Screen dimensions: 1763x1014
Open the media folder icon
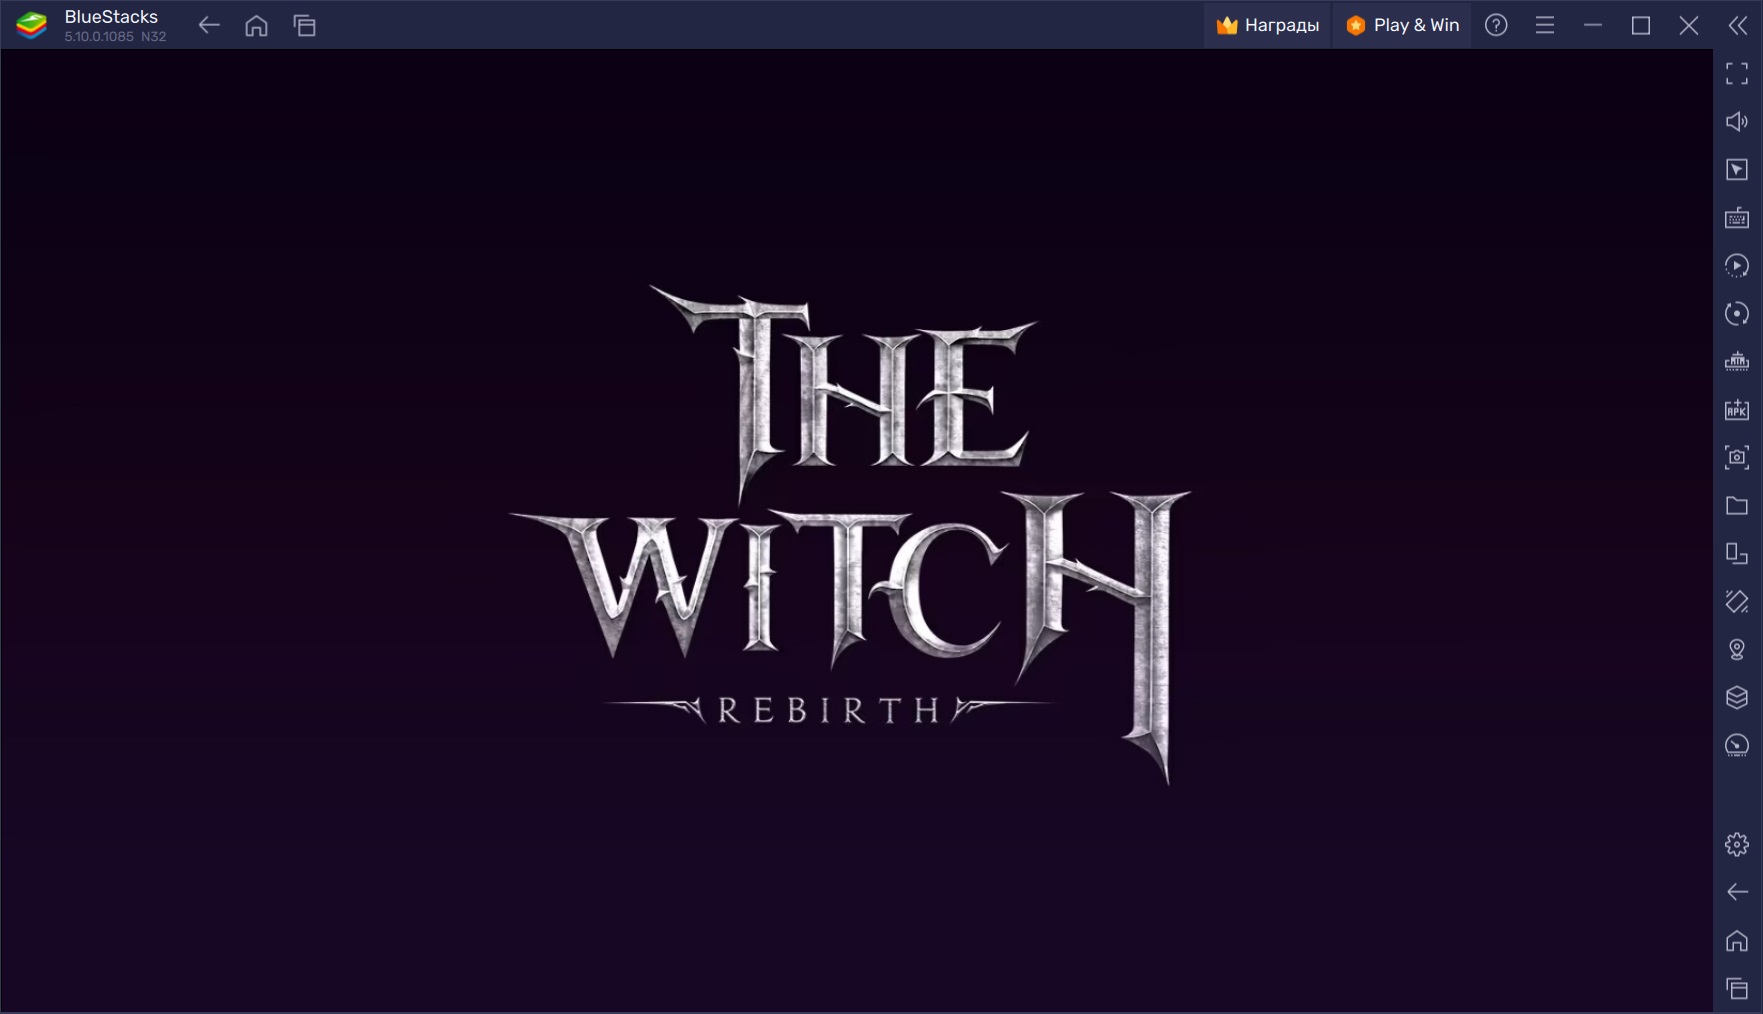pyautogui.click(x=1737, y=505)
